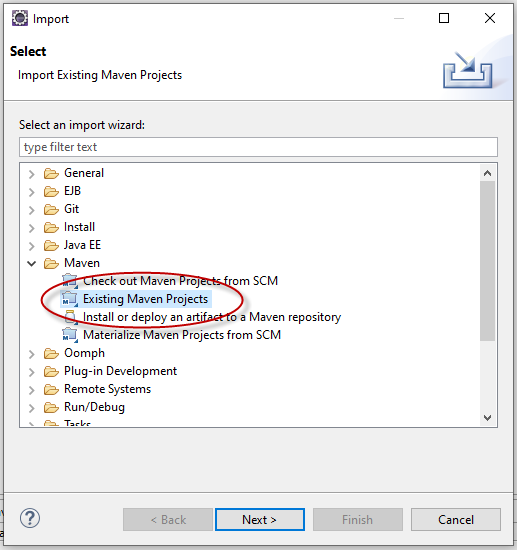This screenshot has height=550, width=517.
Task: Select the Remote Systems tree item
Action: point(107,389)
